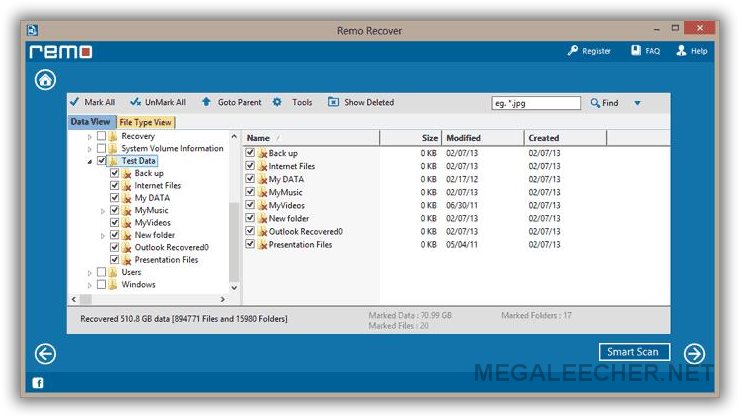Uncheck Back up checkbox in file list
The image size is (740, 418).
click(250, 153)
